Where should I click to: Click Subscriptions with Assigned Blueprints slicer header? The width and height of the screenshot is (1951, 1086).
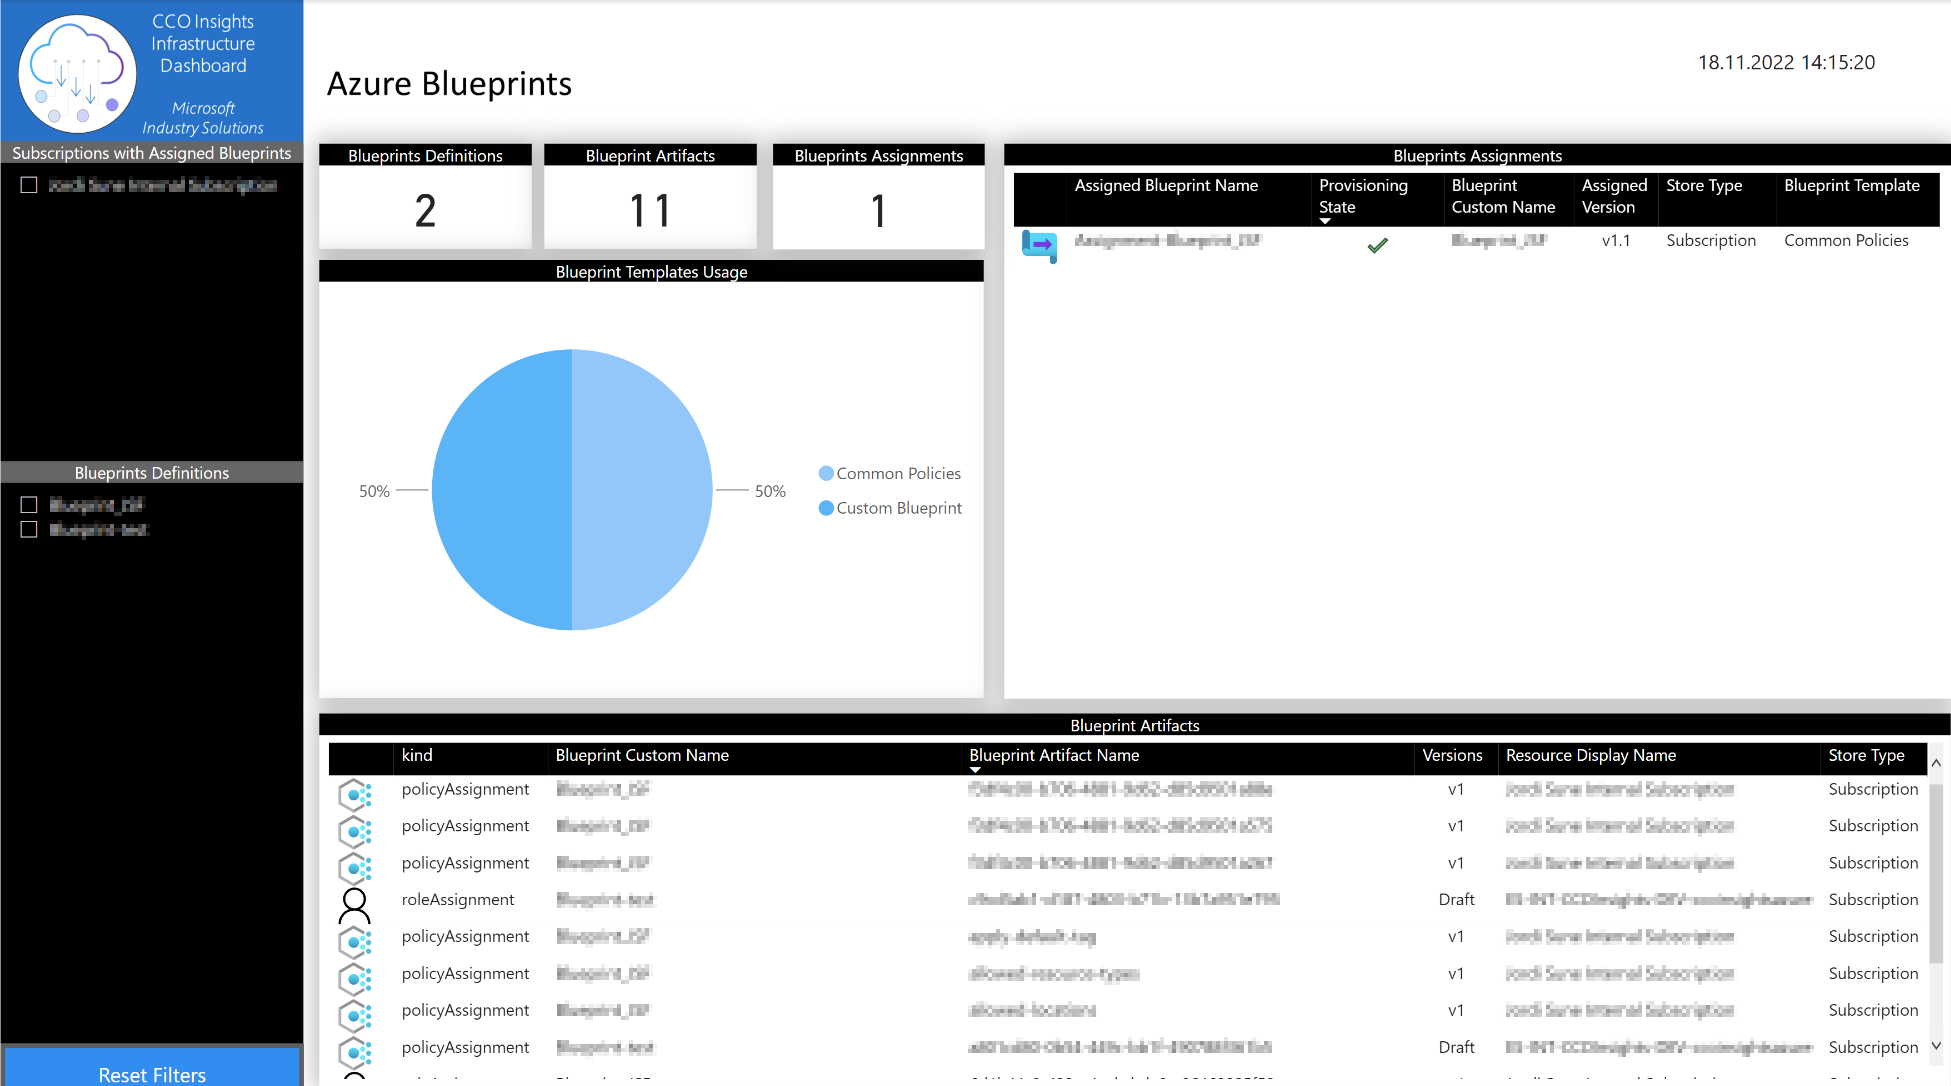point(152,153)
